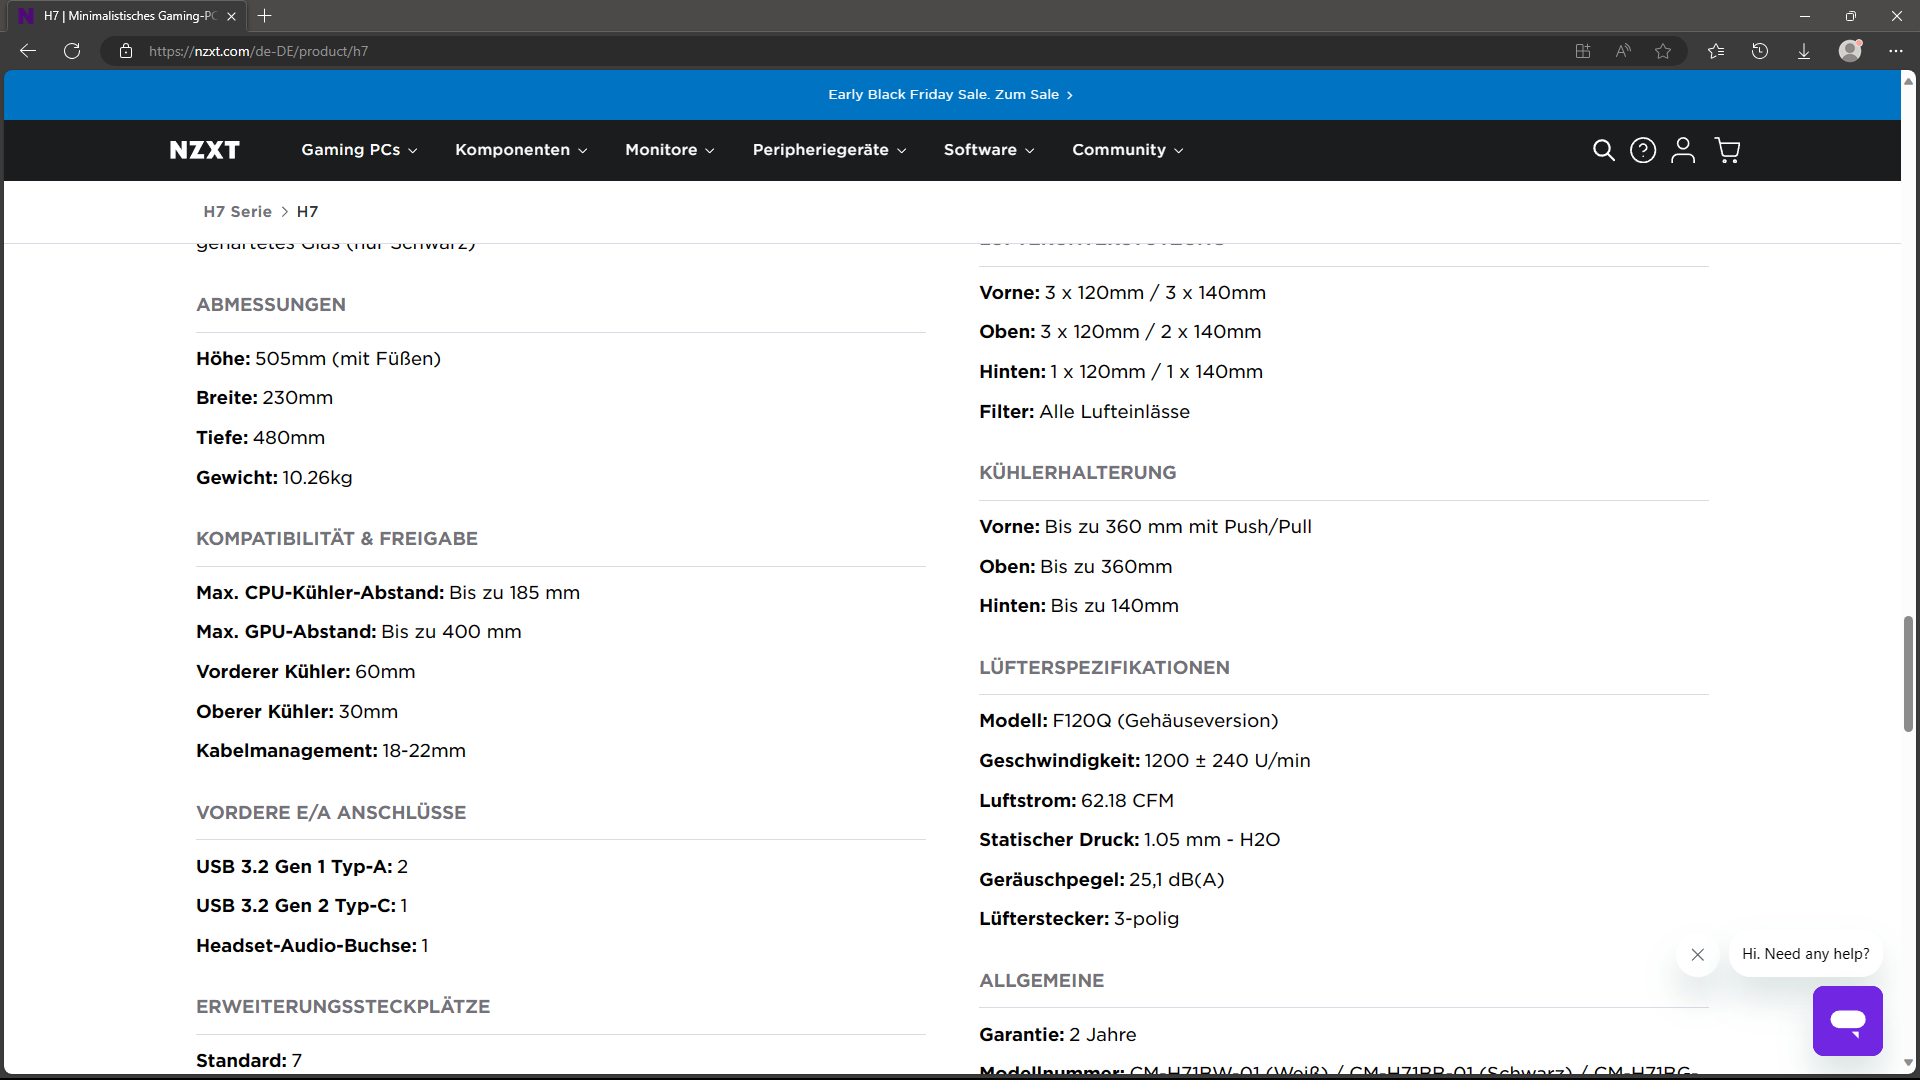Click the ERWEITERUNGSSTECKPLÄTZE heading

(343, 1007)
